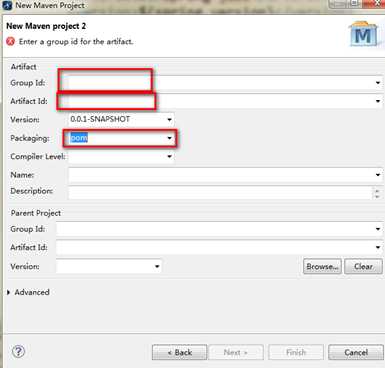Click the help question mark icon
Viewport: 385px width, 368px height.
[18, 351]
